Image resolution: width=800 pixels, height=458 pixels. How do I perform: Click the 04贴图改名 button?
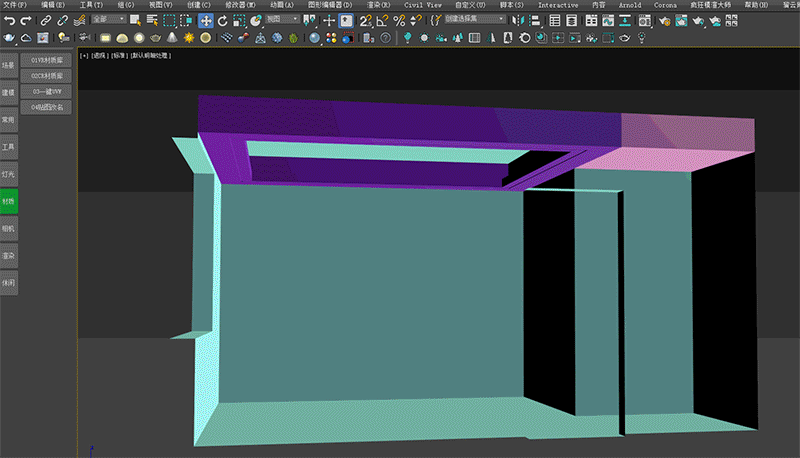[46, 106]
